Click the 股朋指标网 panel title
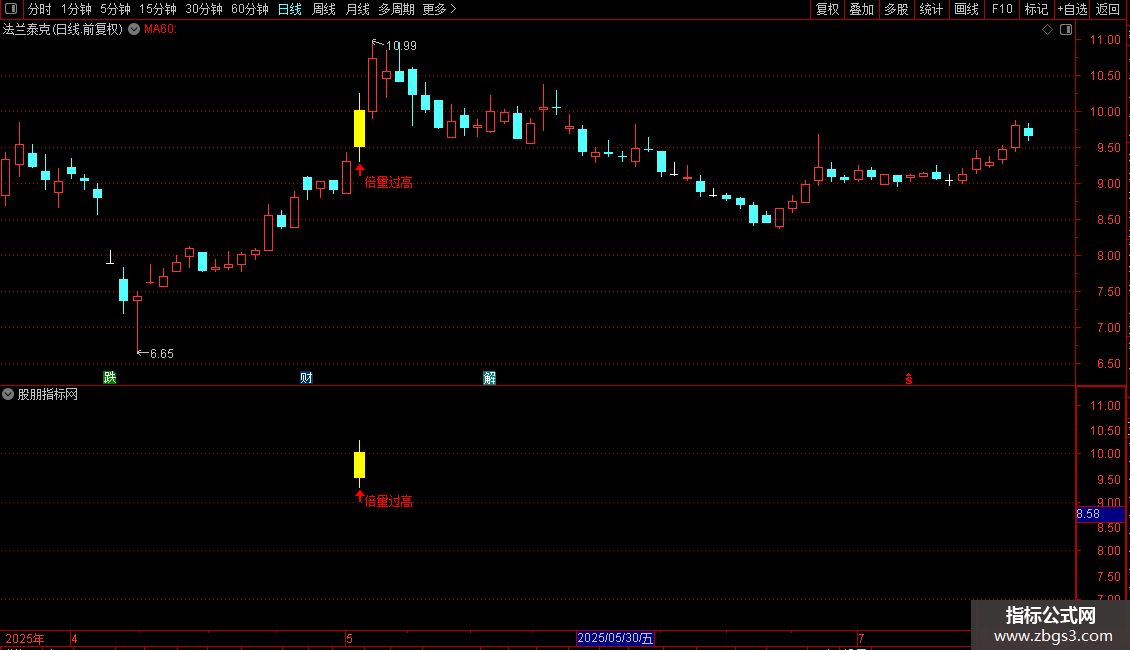This screenshot has height=650, width=1130. pos(48,394)
